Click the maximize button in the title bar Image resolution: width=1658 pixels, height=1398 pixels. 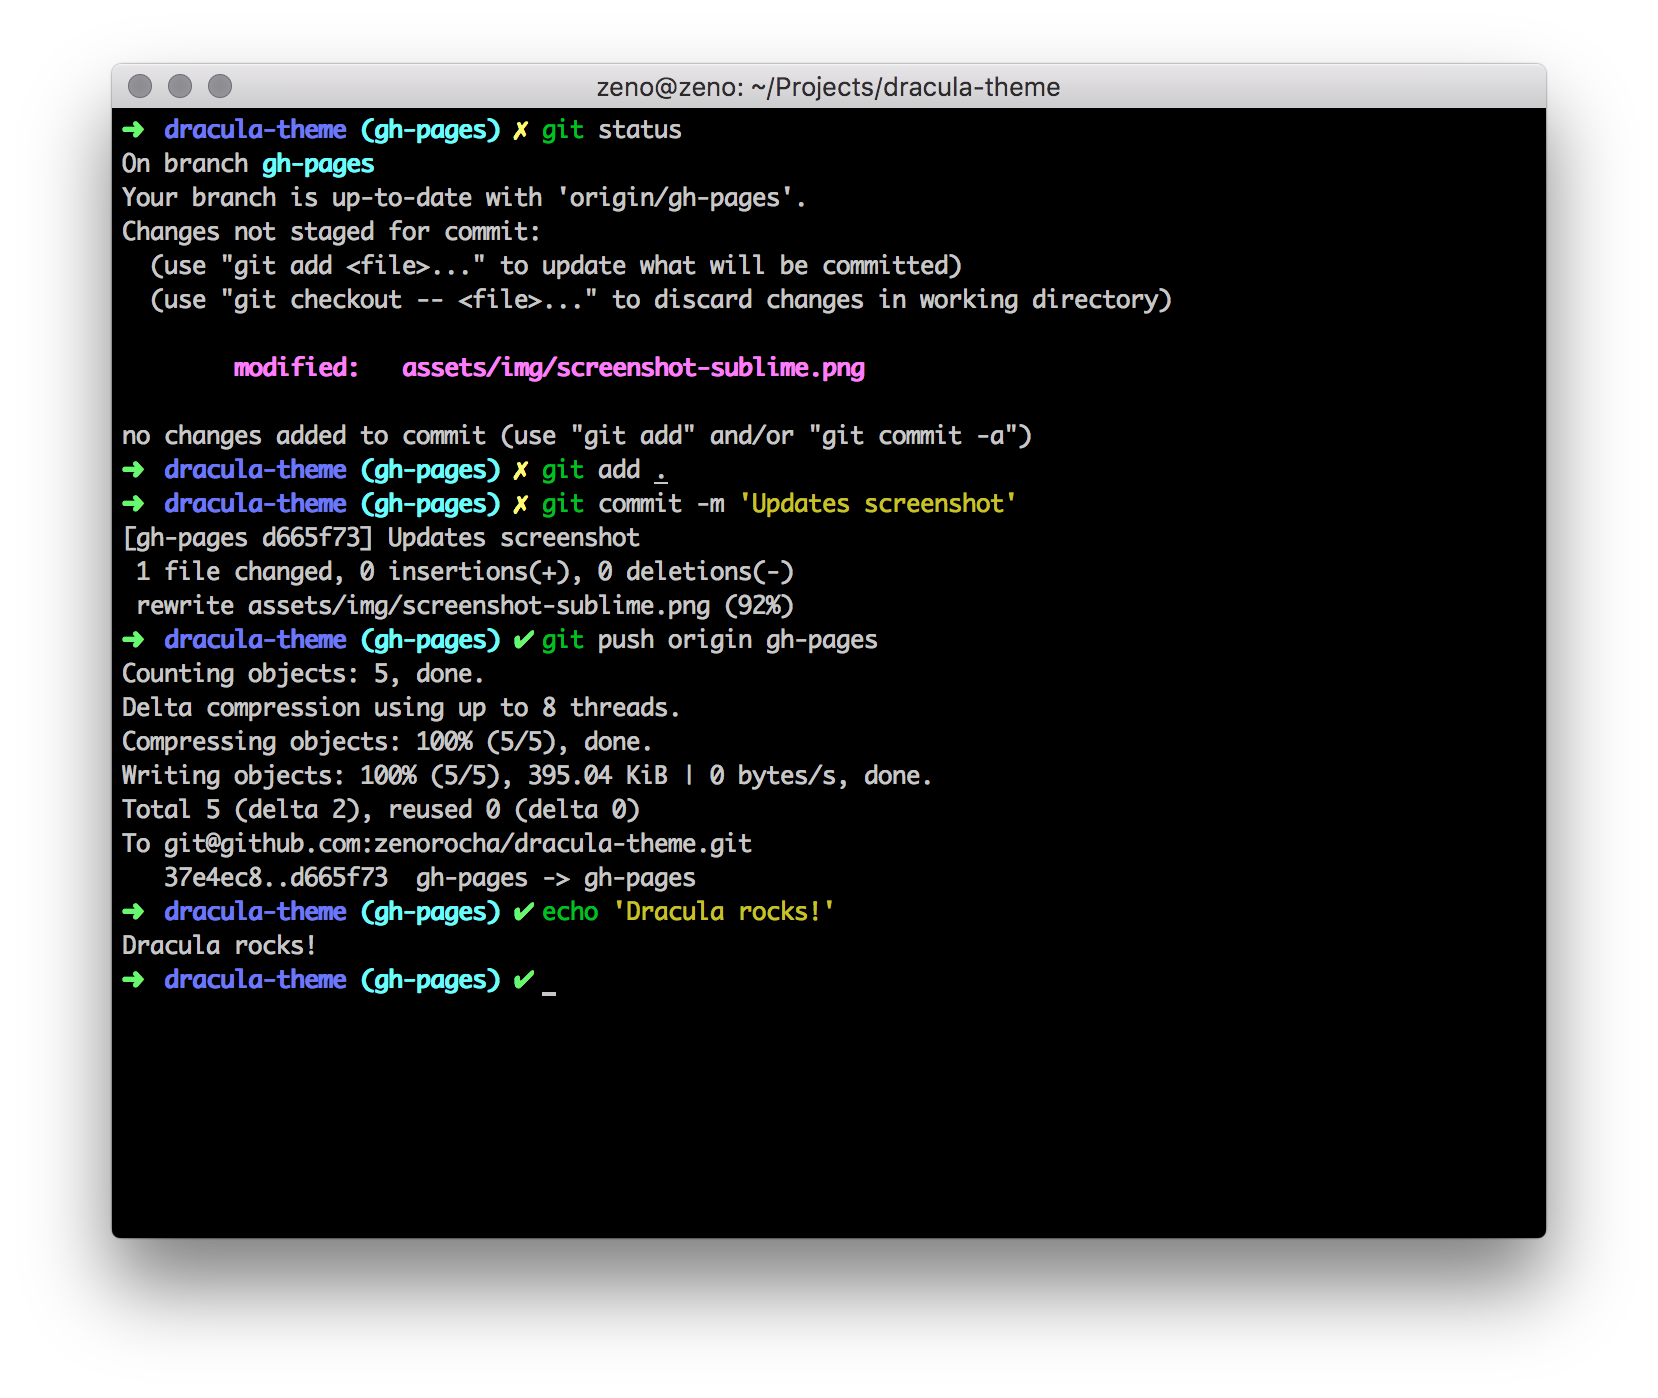[220, 87]
